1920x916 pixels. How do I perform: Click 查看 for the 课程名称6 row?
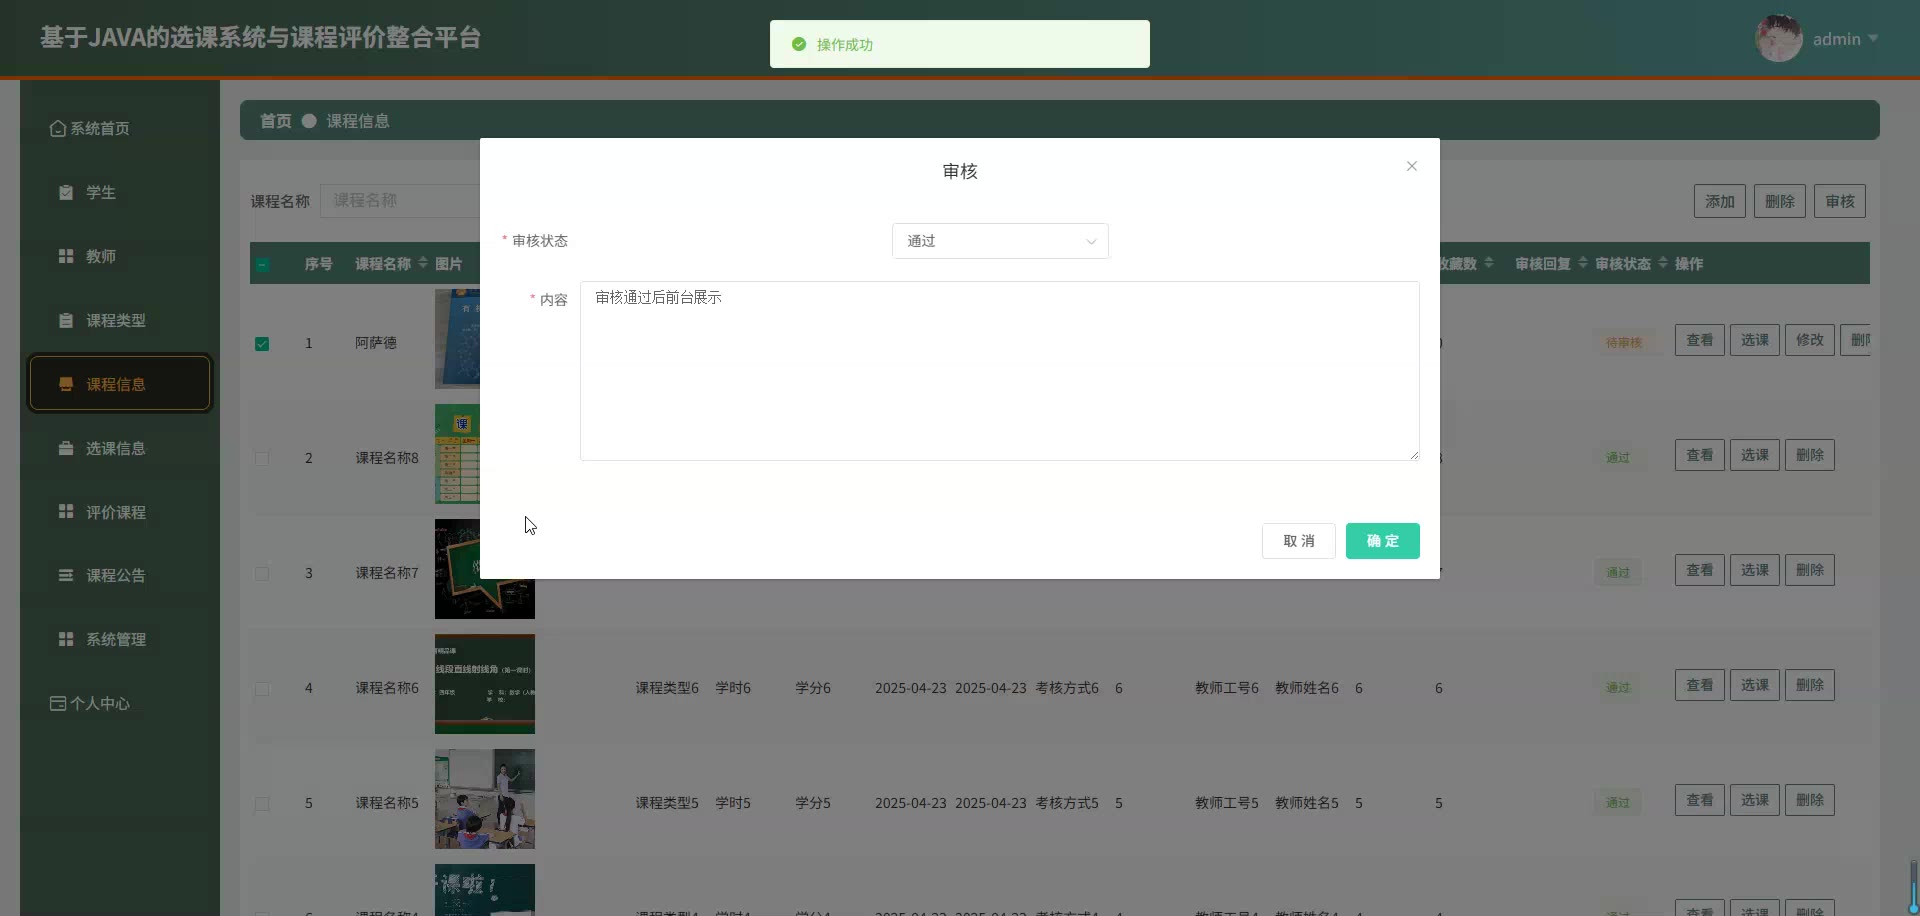1700,685
